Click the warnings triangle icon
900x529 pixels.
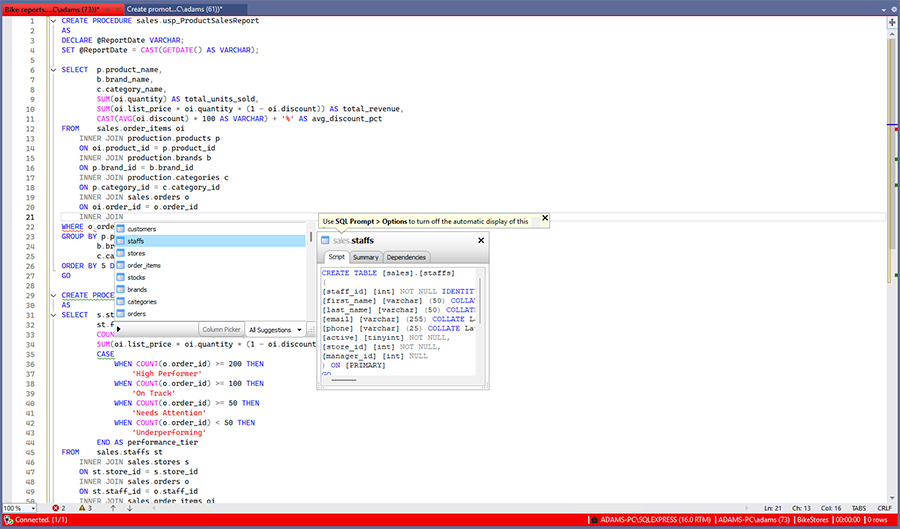pos(80,508)
